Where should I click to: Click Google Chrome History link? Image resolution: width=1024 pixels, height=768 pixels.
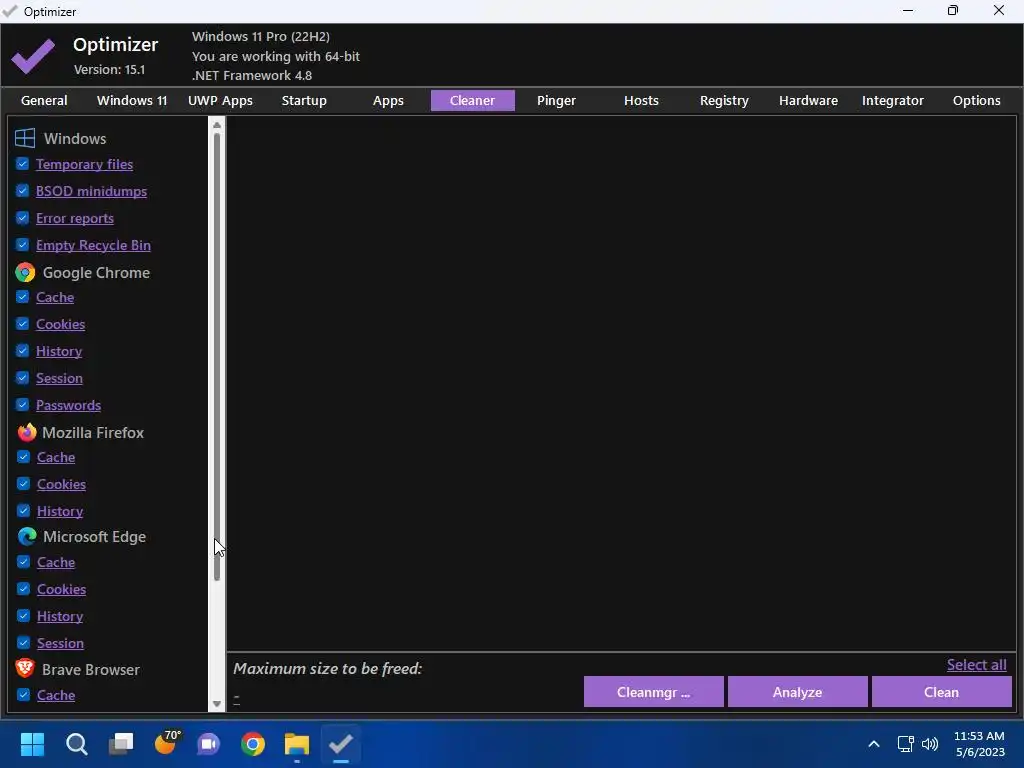click(x=59, y=351)
